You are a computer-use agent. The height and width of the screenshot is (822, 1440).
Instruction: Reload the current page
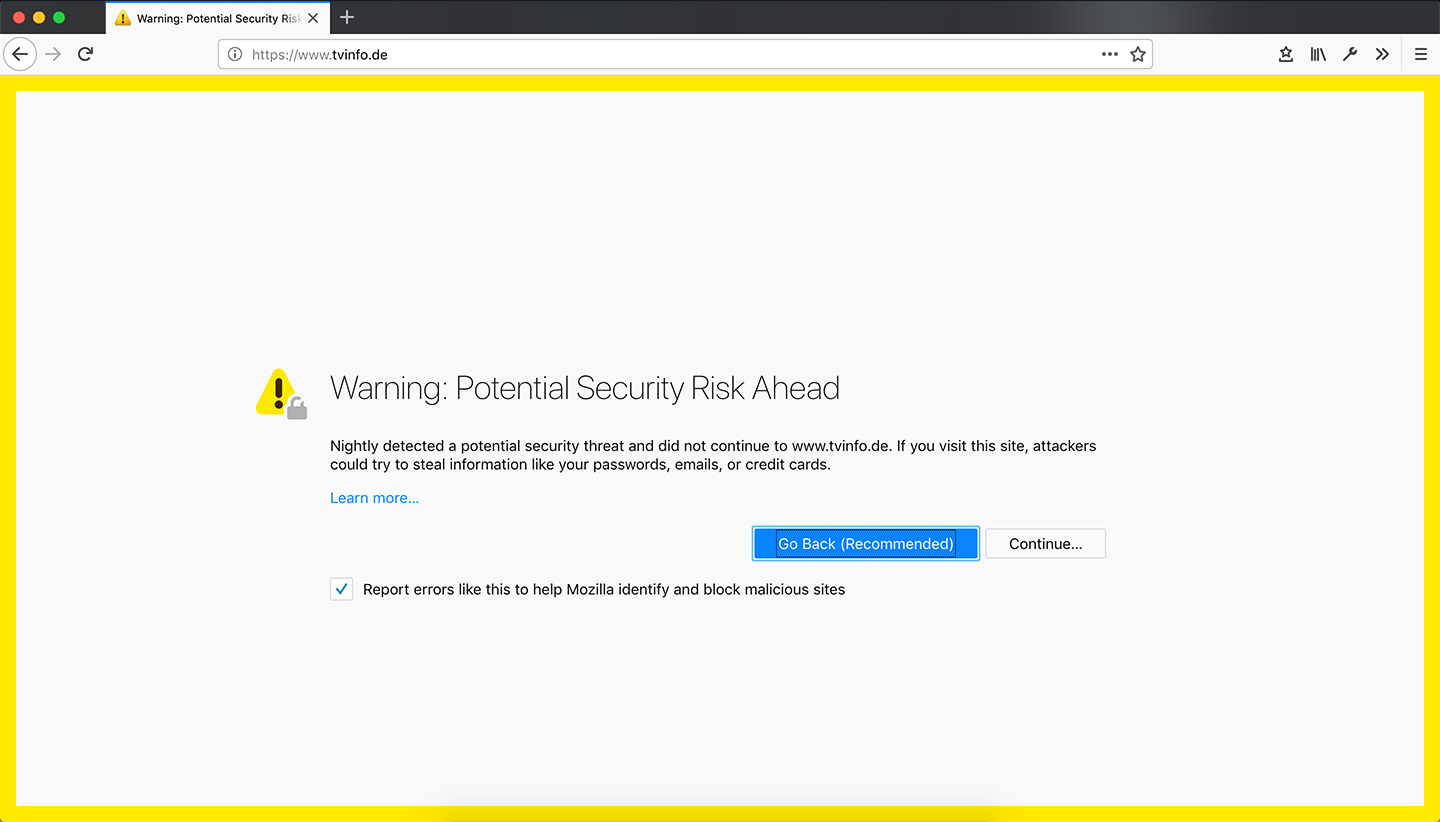coord(86,54)
